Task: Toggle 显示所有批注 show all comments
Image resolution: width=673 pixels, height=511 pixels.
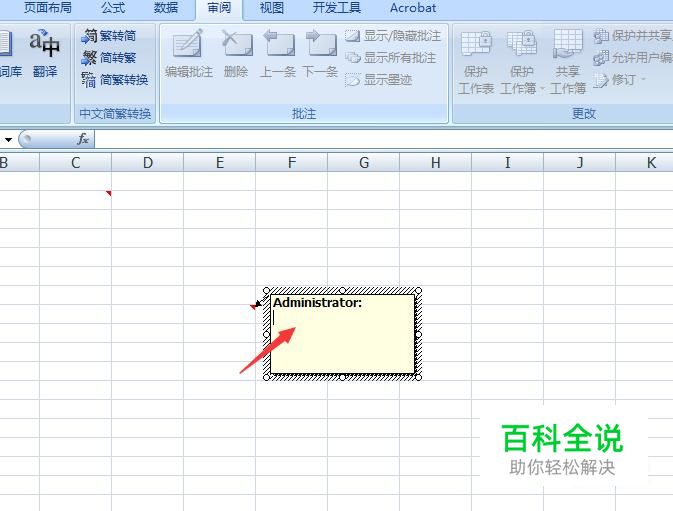Action: (x=390, y=57)
